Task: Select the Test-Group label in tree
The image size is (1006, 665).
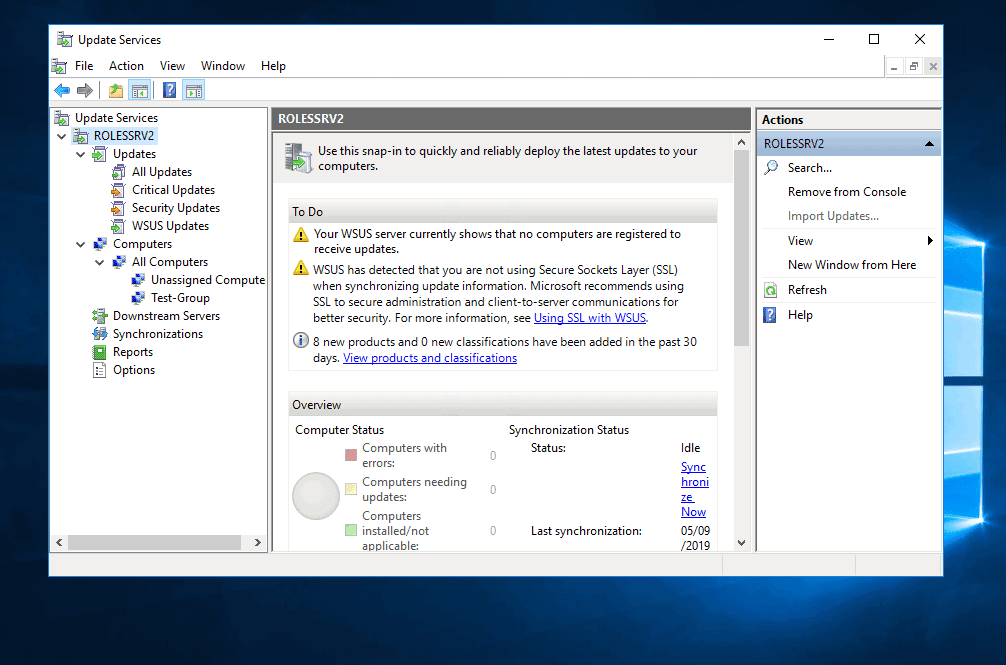Action: (180, 298)
